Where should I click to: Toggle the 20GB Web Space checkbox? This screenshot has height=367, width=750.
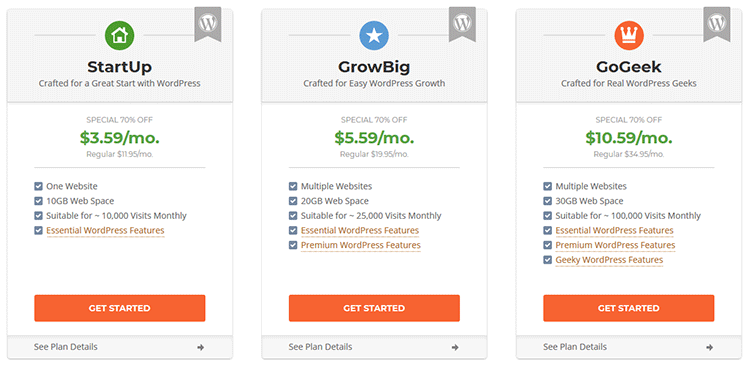tap(293, 201)
